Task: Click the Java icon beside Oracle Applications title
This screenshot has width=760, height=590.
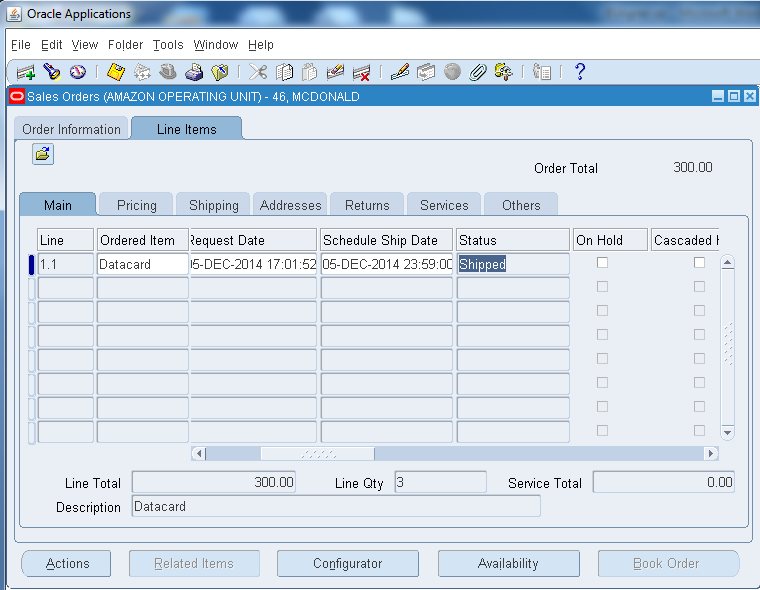Action: (x=14, y=14)
